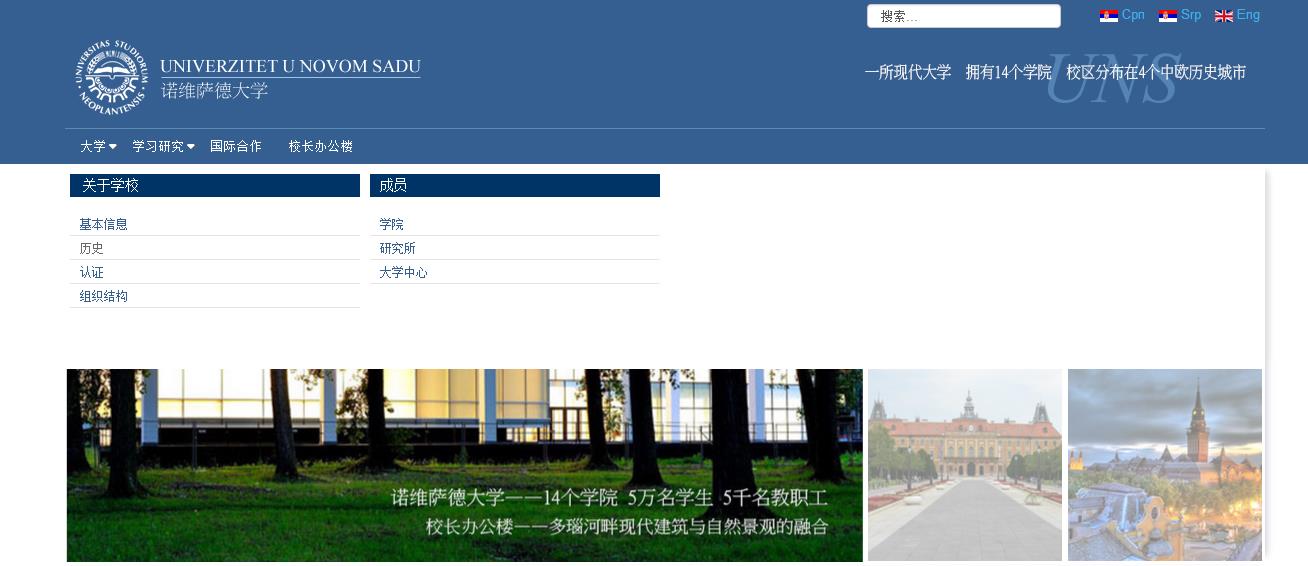Open 组织结构 in the submenu
1308x566 pixels.
click(x=104, y=296)
